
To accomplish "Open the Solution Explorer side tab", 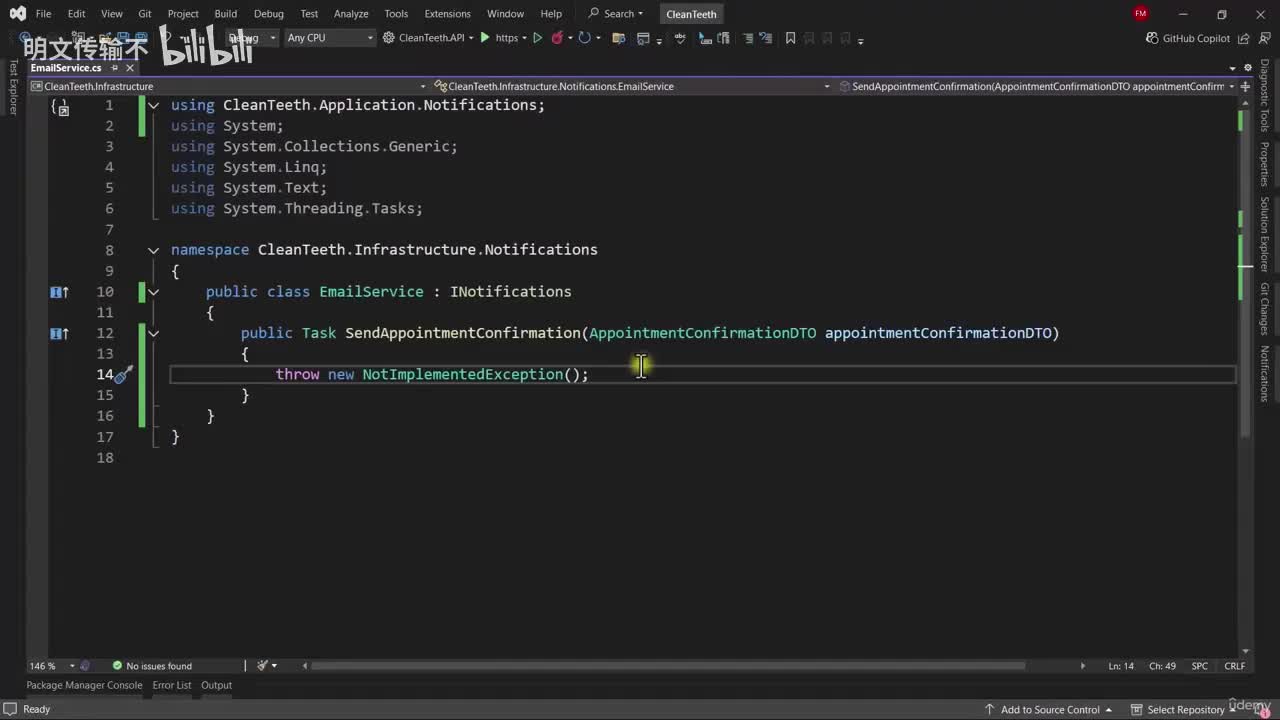I will coord(1264,234).
